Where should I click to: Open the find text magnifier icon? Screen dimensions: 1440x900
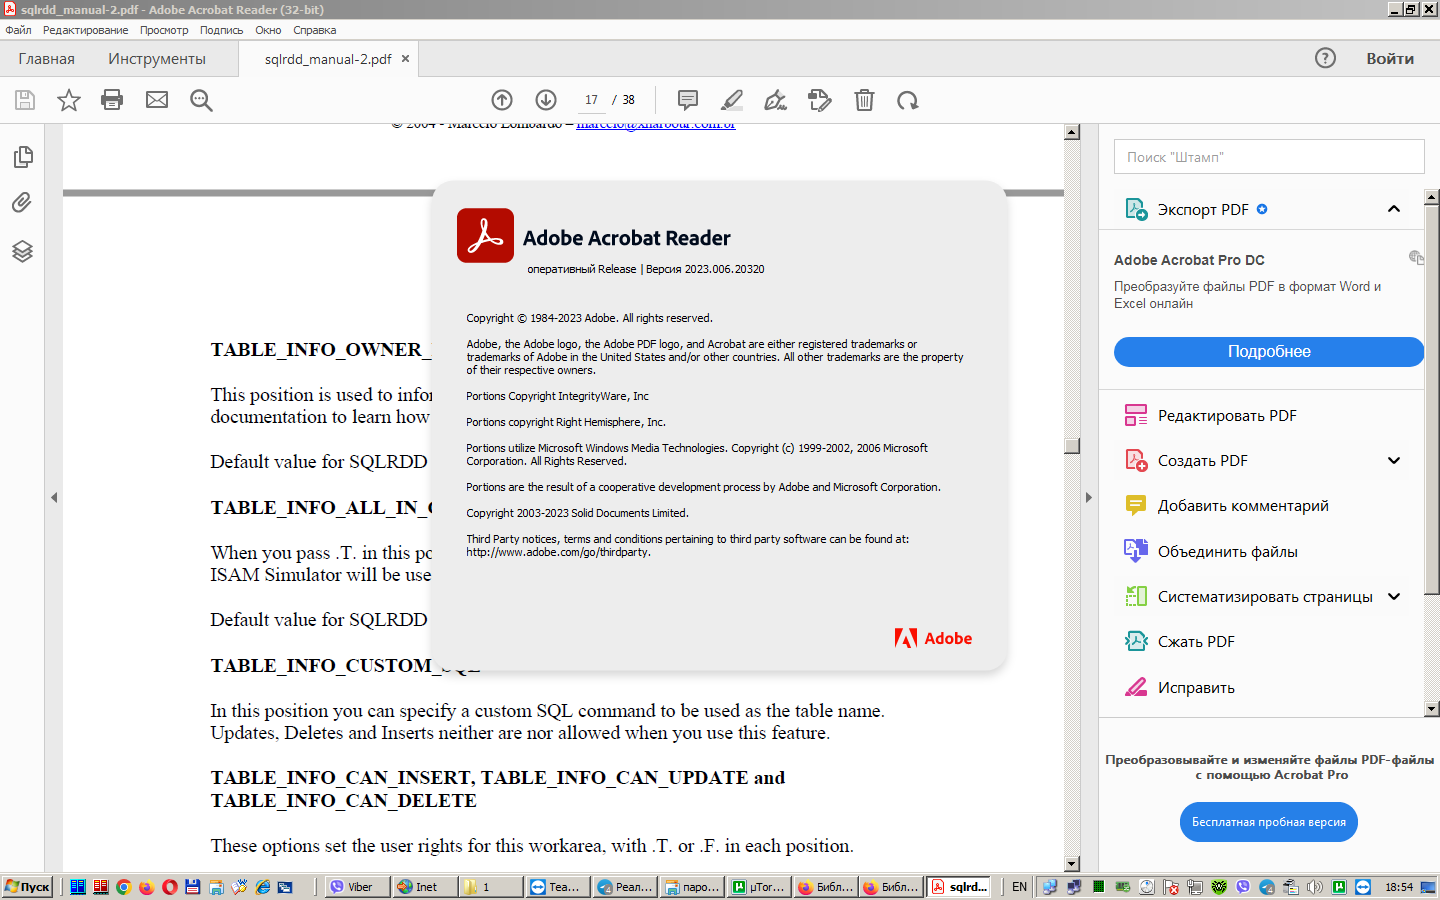[201, 100]
